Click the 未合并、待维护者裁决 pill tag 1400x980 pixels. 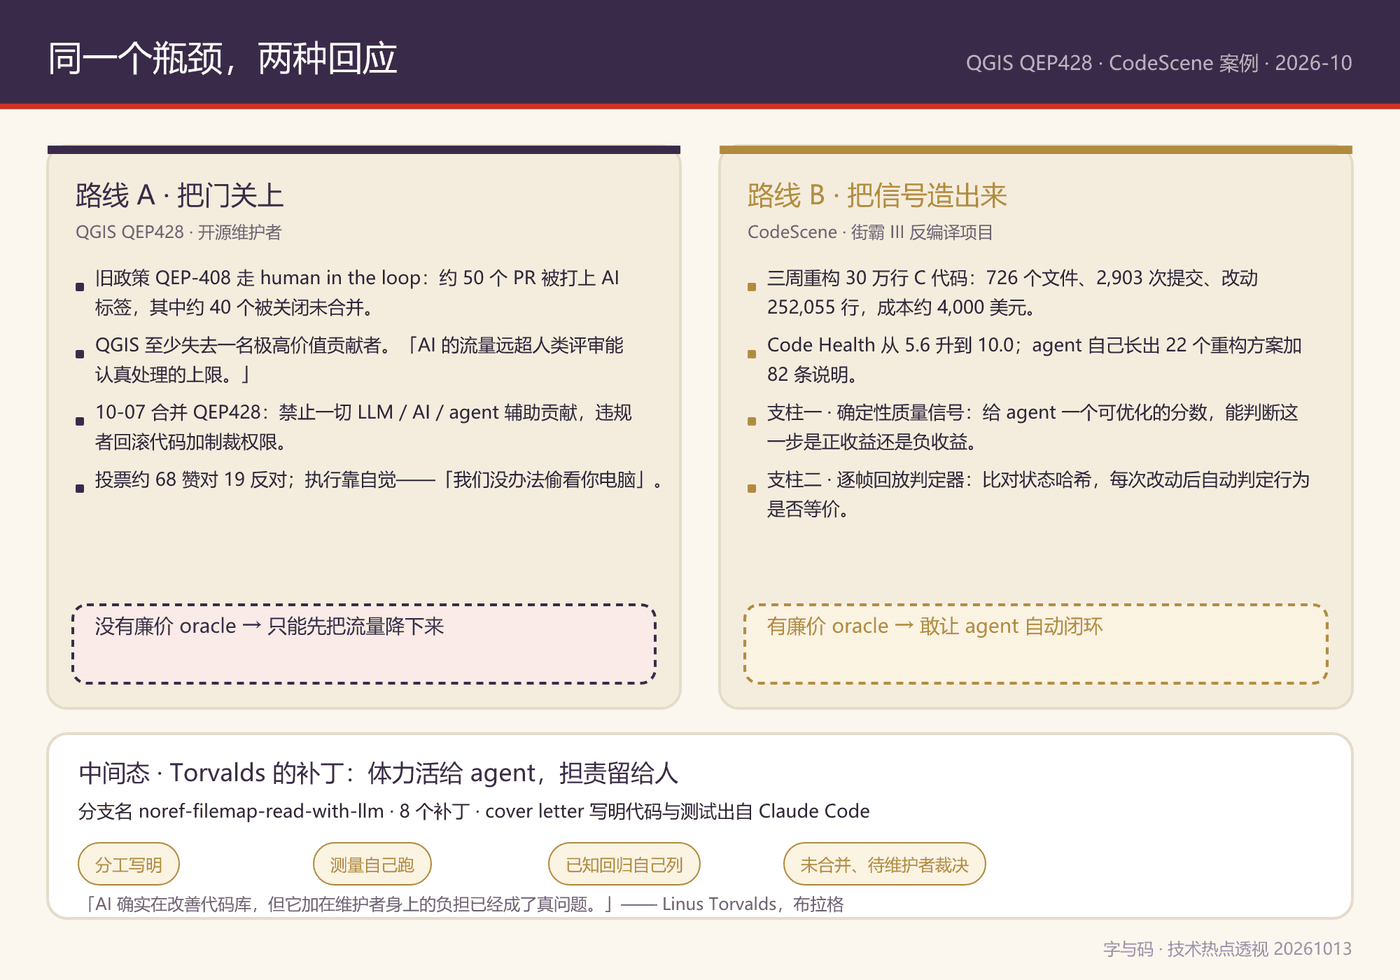(x=884, y=865)
